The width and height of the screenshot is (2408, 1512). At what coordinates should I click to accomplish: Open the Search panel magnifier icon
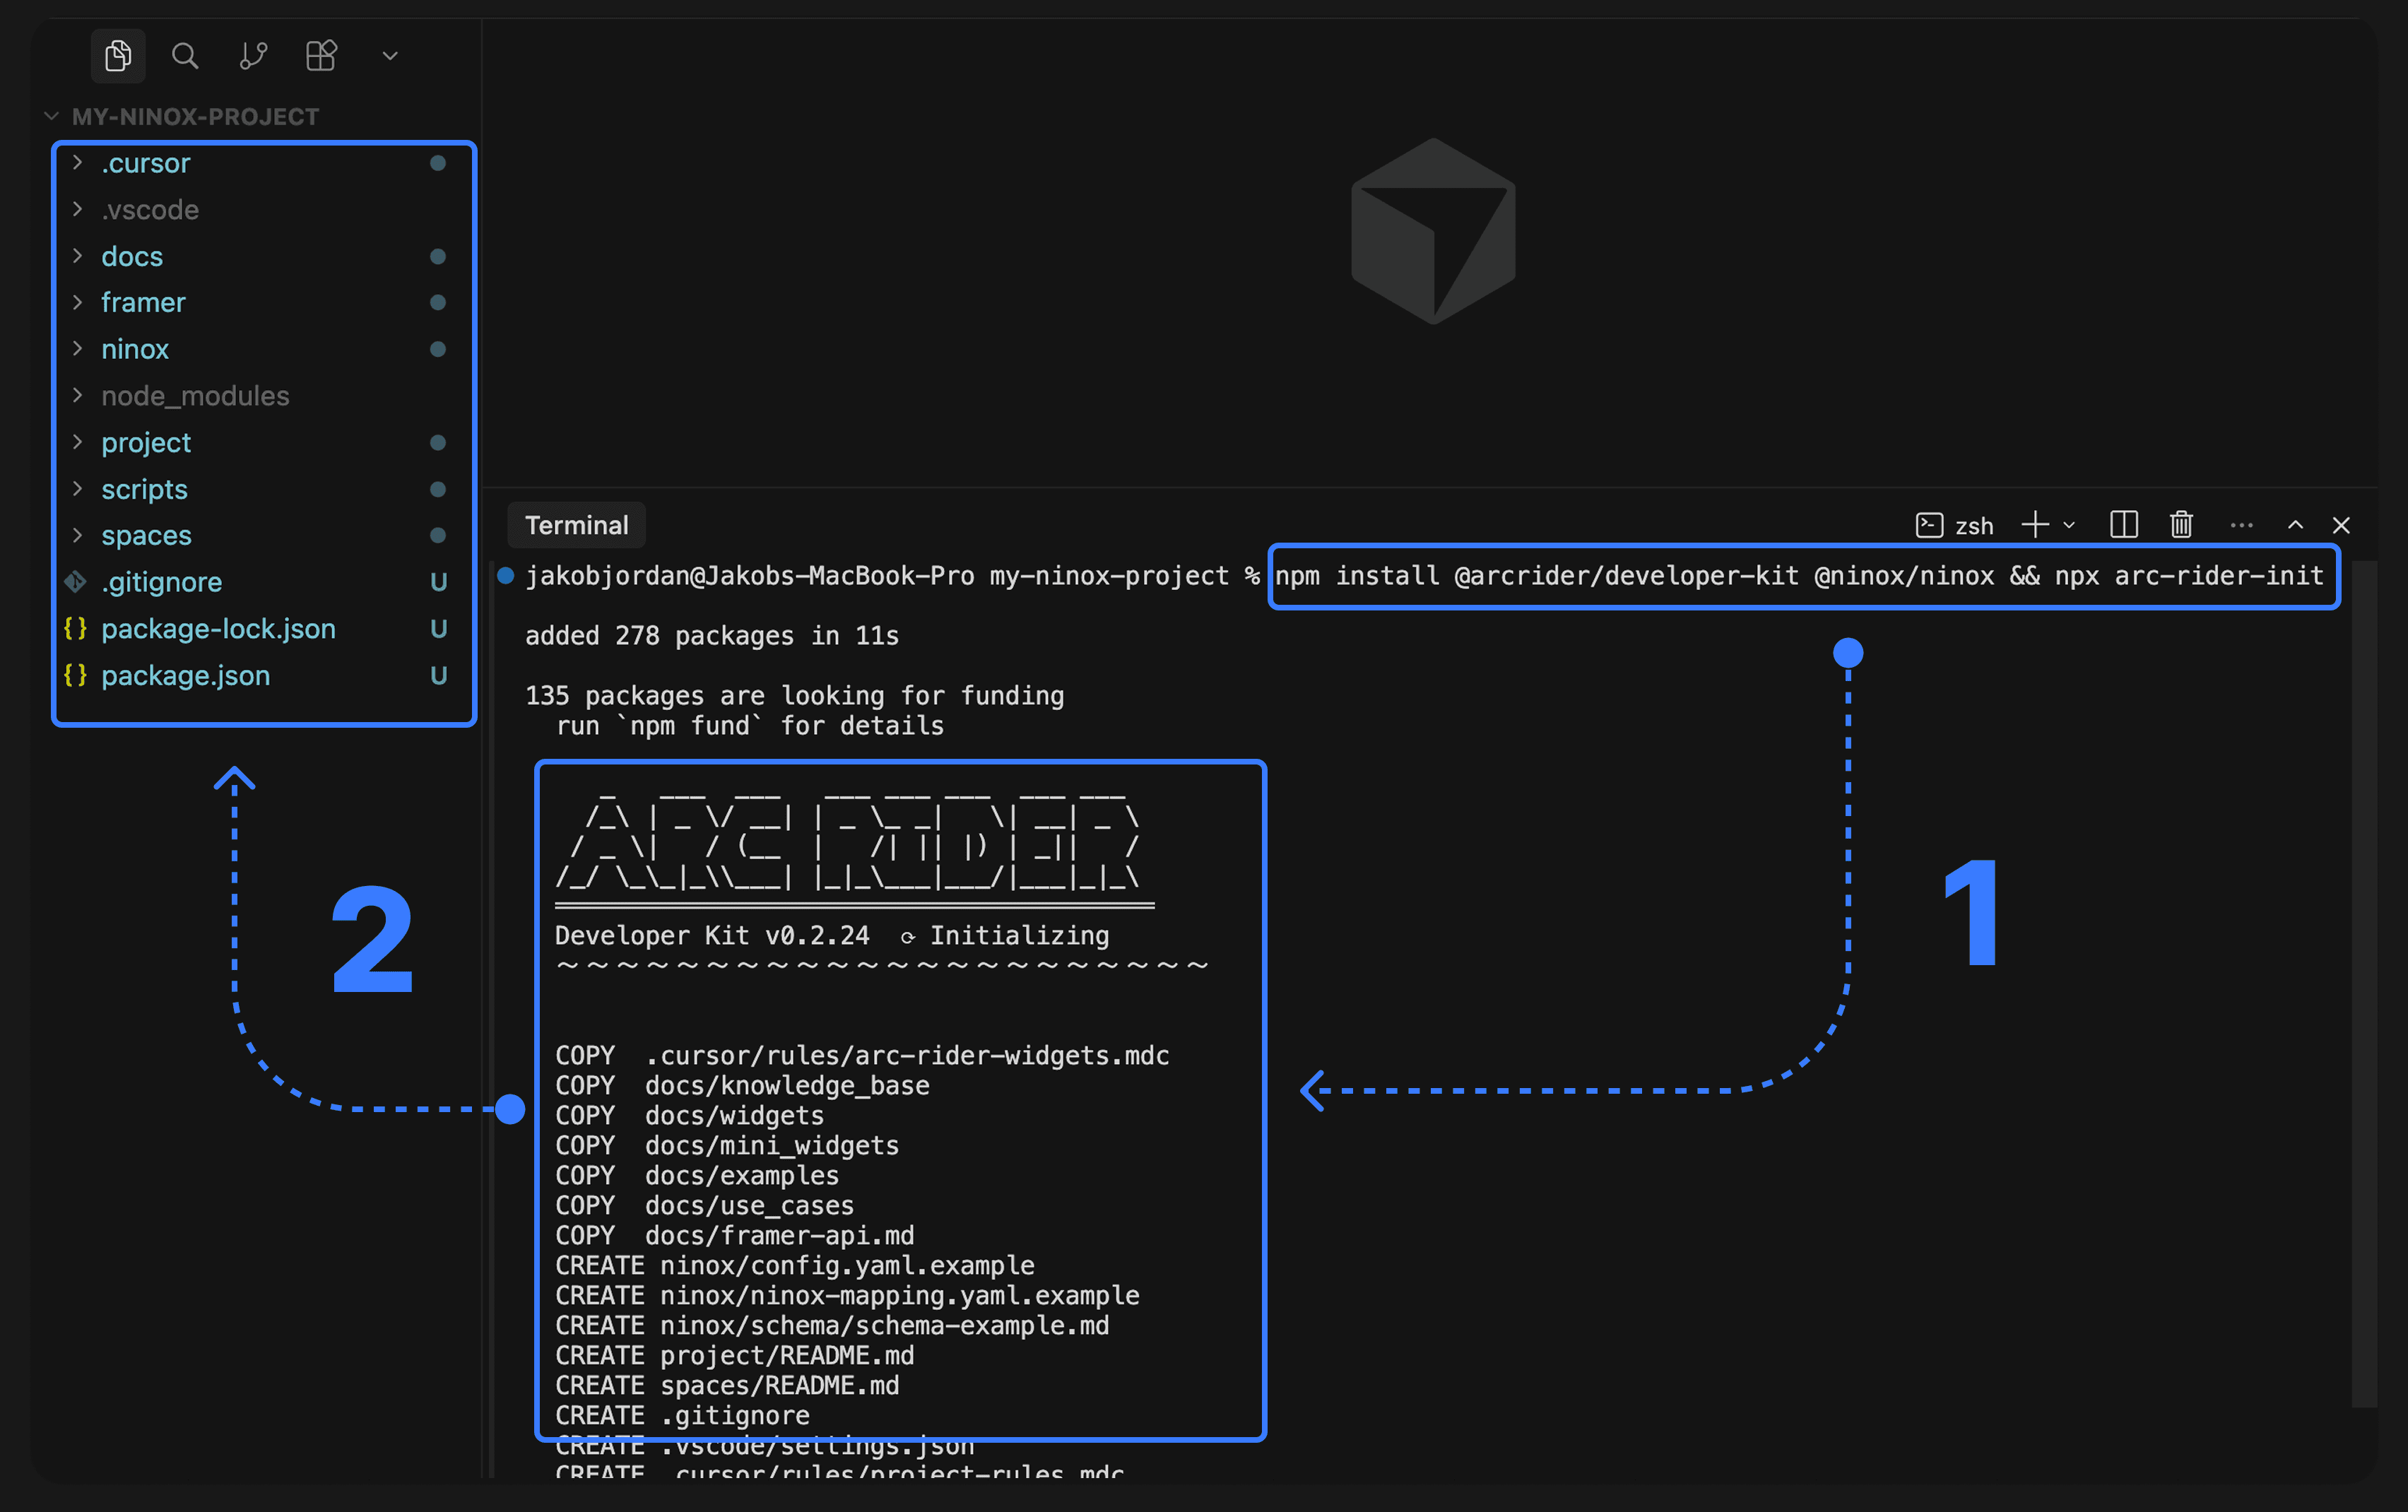(185, 56)
